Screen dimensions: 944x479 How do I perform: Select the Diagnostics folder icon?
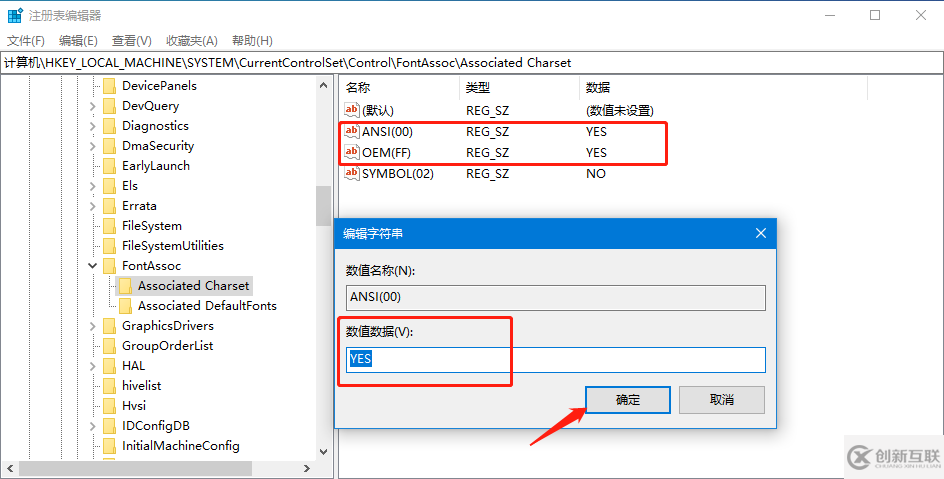(x=109, y=126)
